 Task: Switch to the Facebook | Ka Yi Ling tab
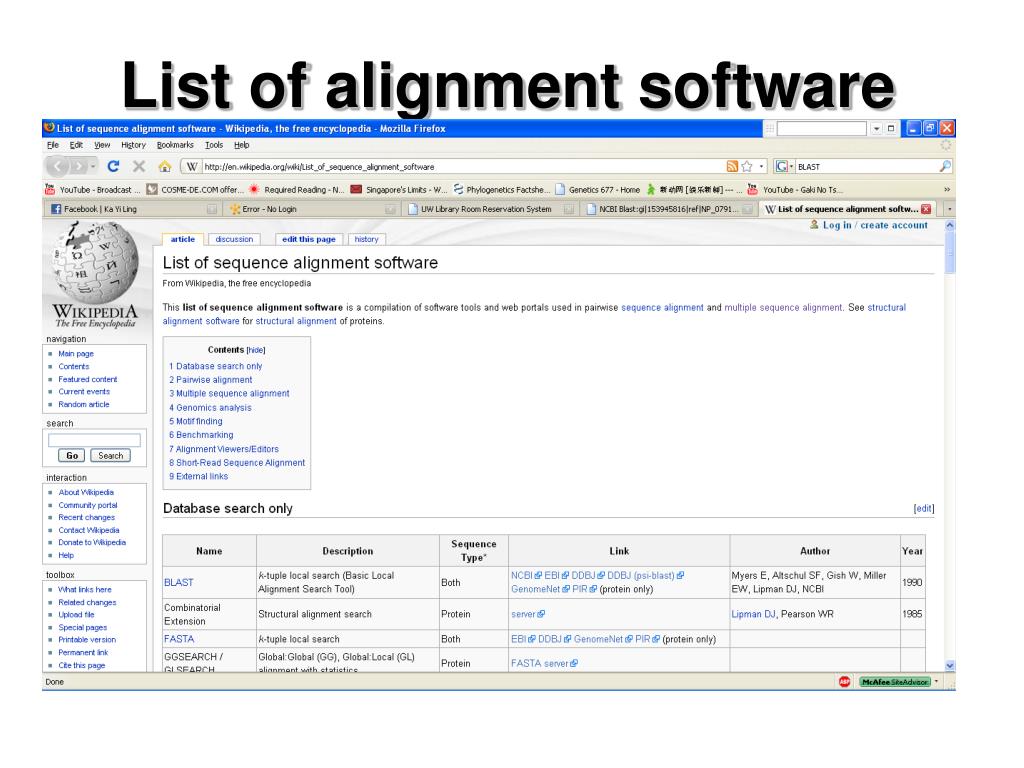pyautogui.click(x=133, y=209)
